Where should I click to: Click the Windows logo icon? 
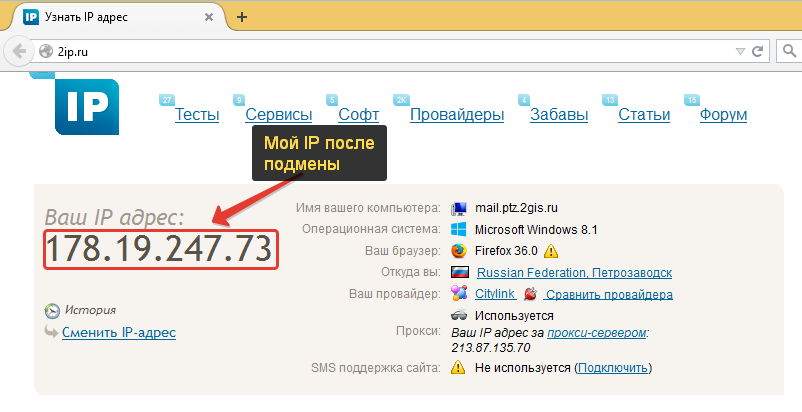[459, 229]
